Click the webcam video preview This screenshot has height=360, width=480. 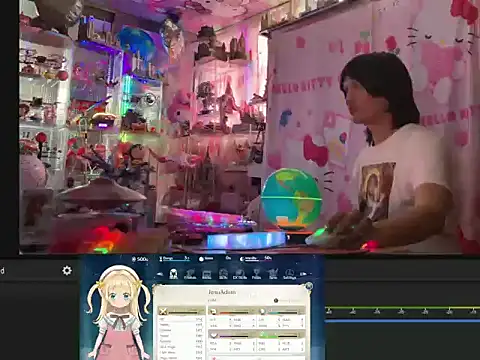tap(249, 127)
